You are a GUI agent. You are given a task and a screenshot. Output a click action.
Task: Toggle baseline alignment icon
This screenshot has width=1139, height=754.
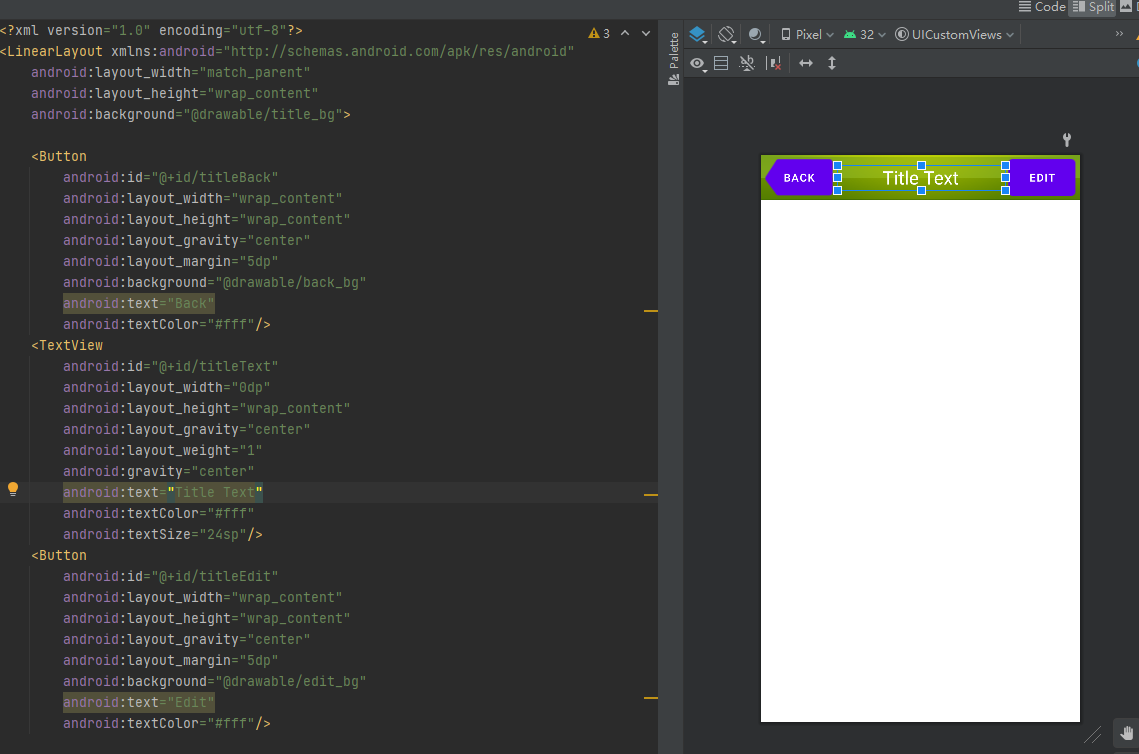[747, 63]
